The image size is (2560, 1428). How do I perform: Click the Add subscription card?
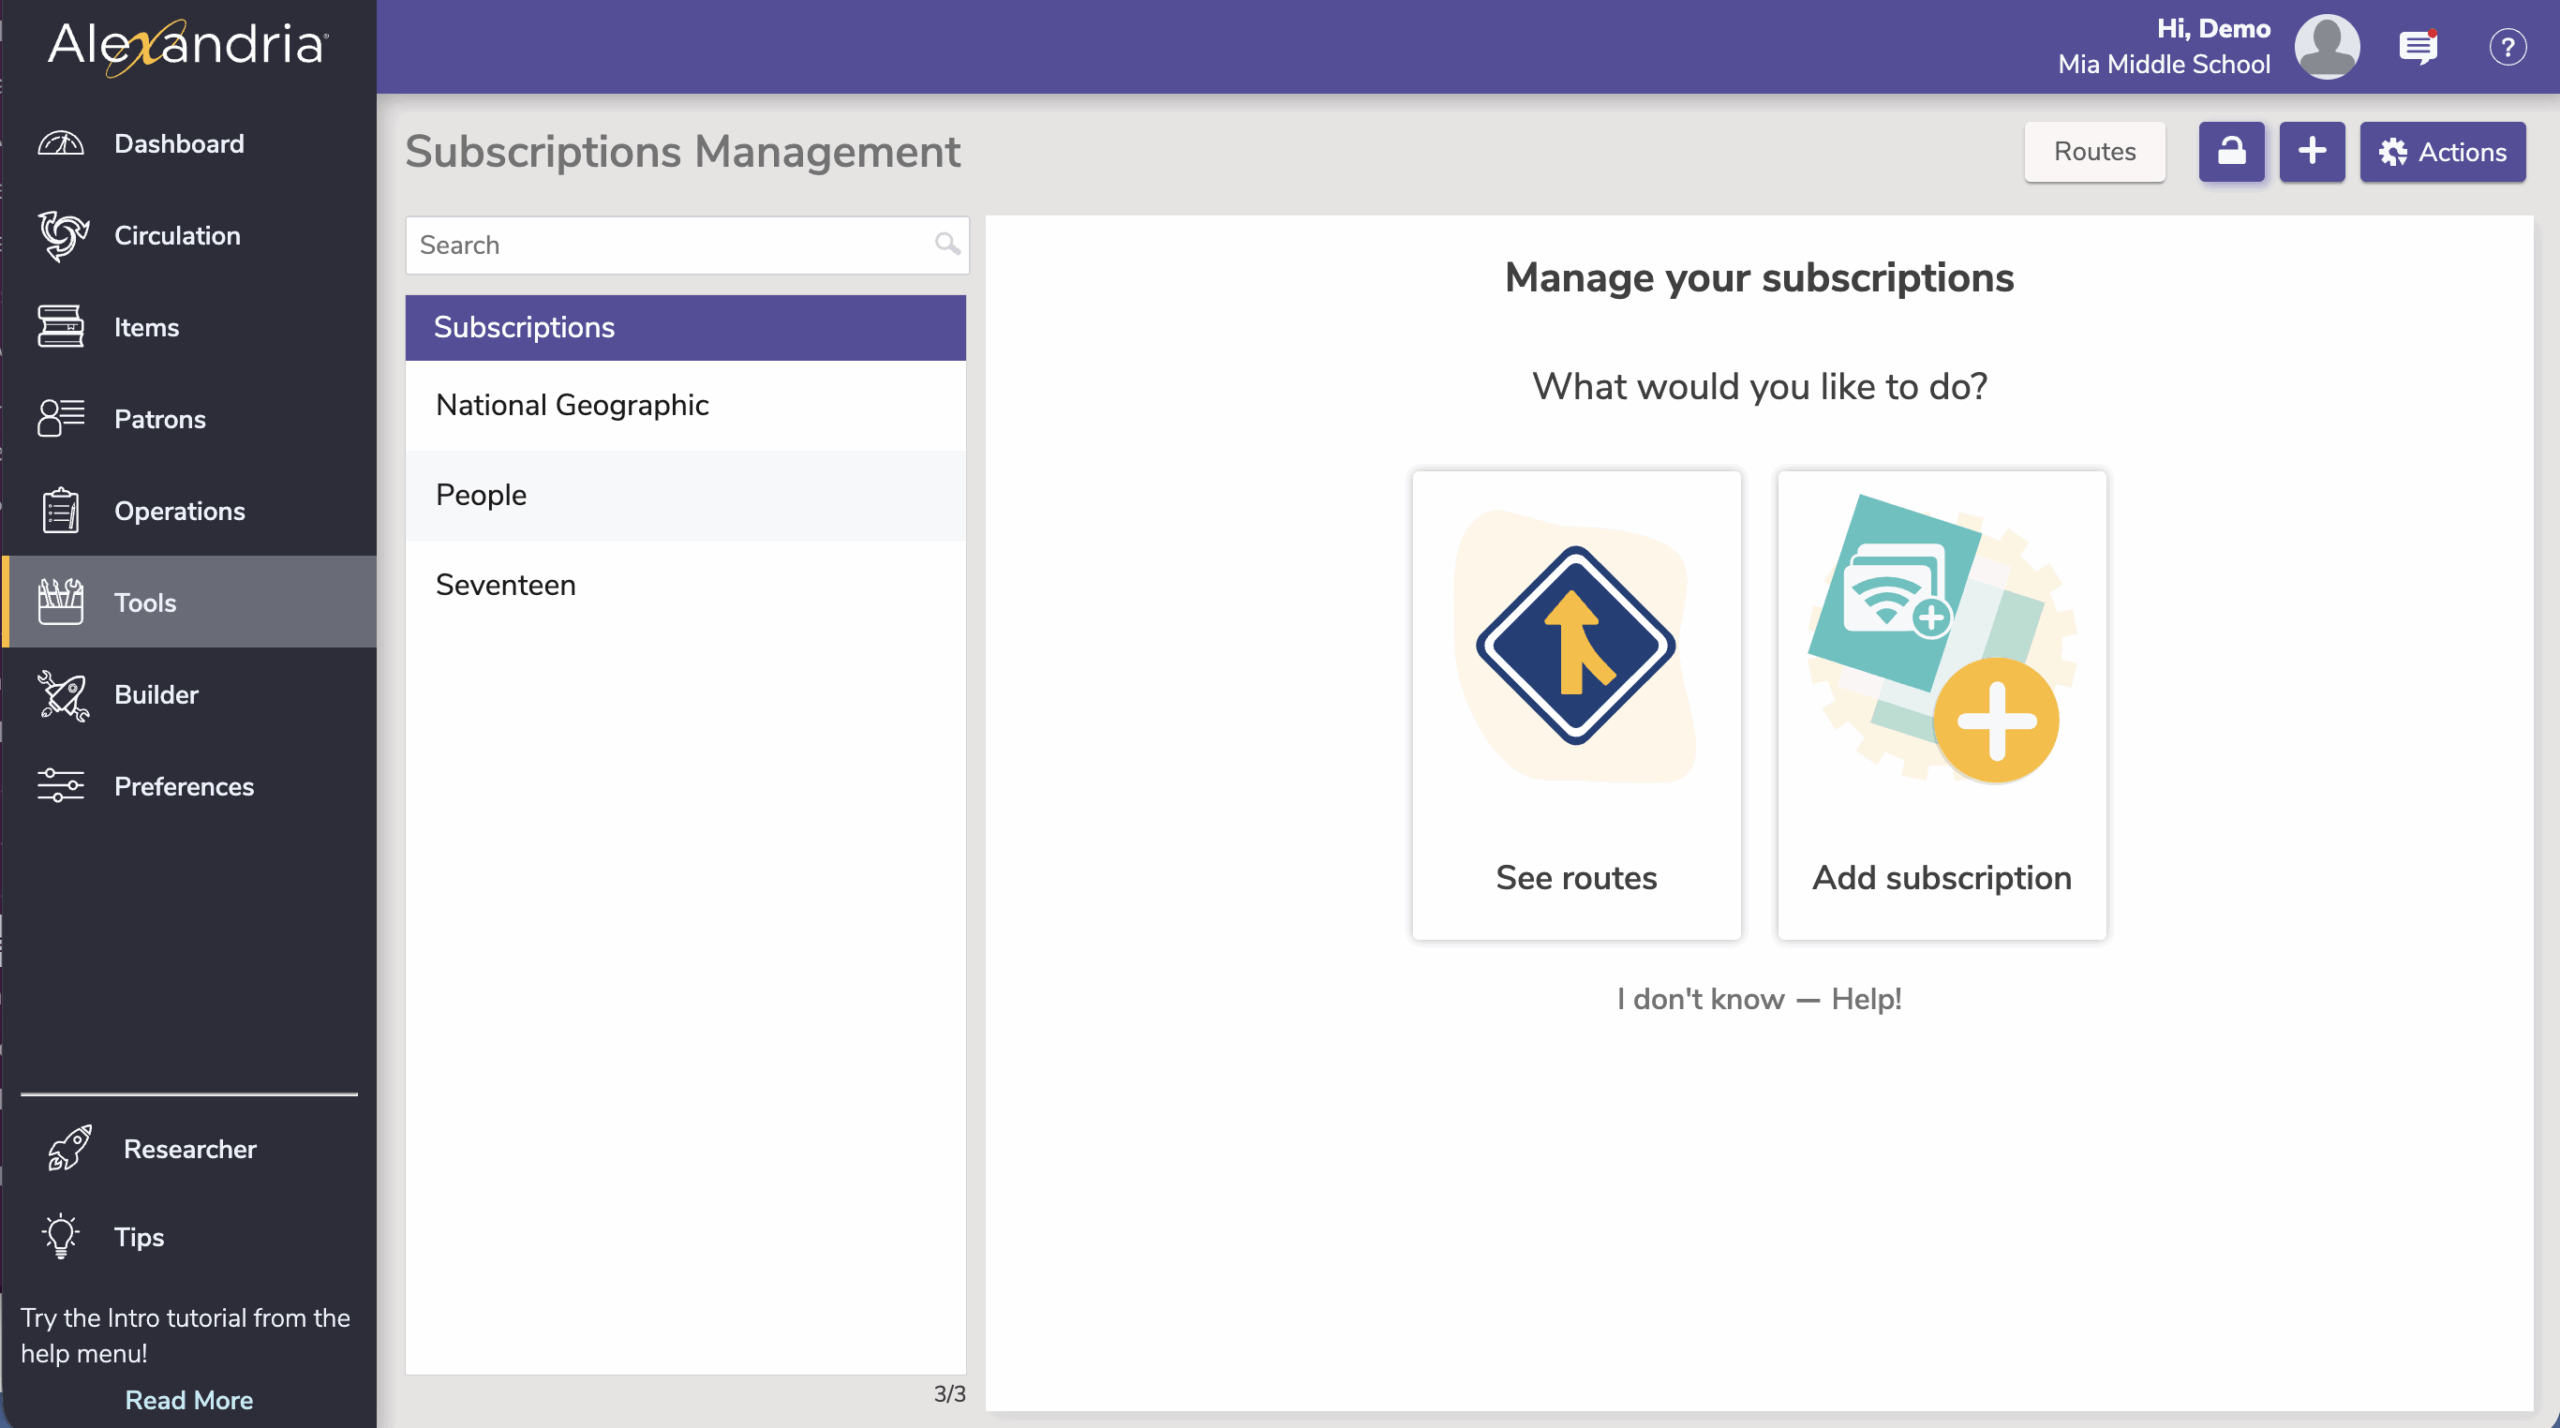pyautogui.click(x=1941, y=705)
